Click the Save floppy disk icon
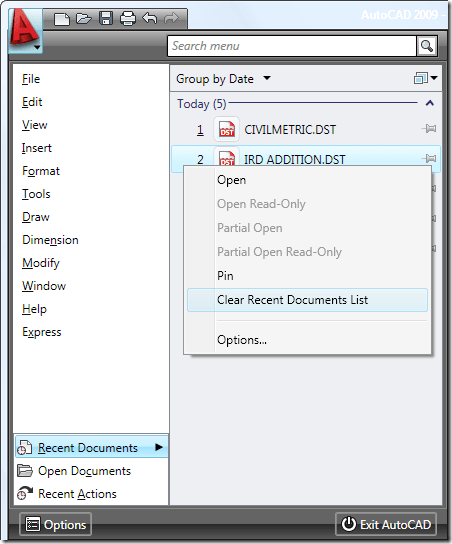The width and height of the screenshot is (452, 544). (106, 18)
